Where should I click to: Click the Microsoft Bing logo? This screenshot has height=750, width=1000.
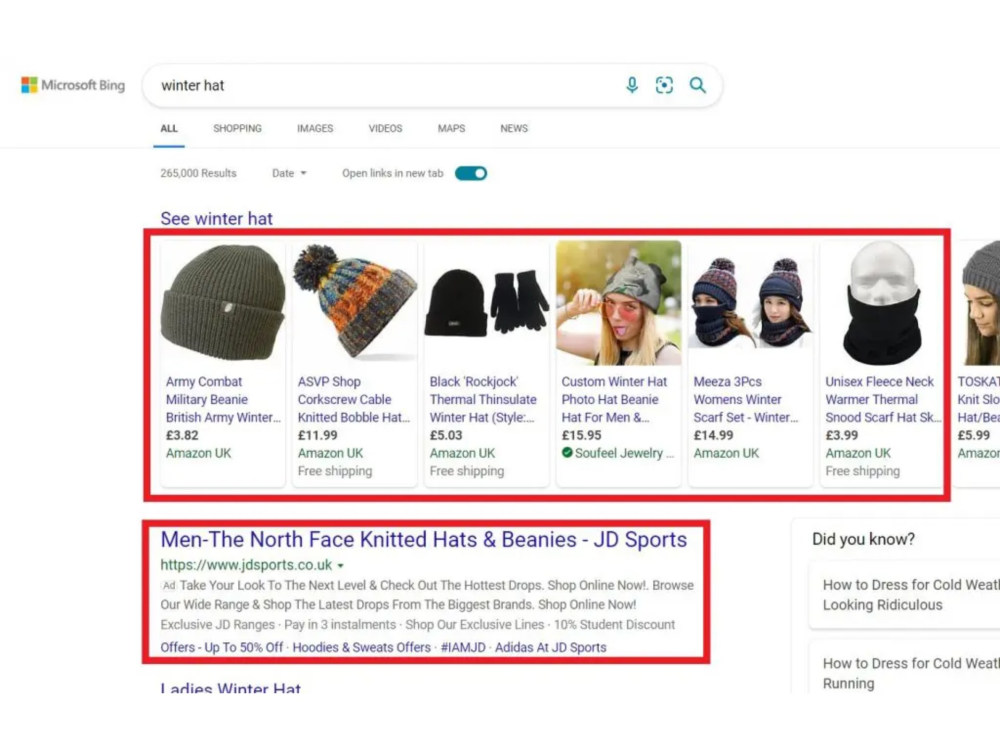tap(73, 85)
